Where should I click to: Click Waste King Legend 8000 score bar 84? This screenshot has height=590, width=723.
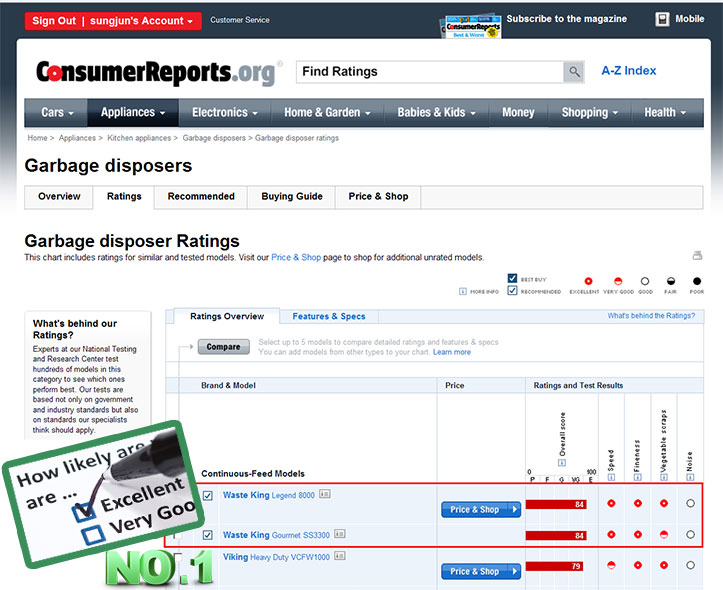(556, 504)
